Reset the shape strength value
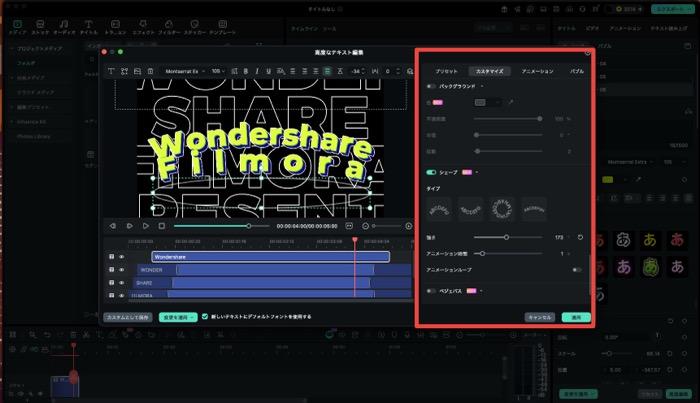The height and width of the screenshot is (403, 700). [x=580, y=237]
